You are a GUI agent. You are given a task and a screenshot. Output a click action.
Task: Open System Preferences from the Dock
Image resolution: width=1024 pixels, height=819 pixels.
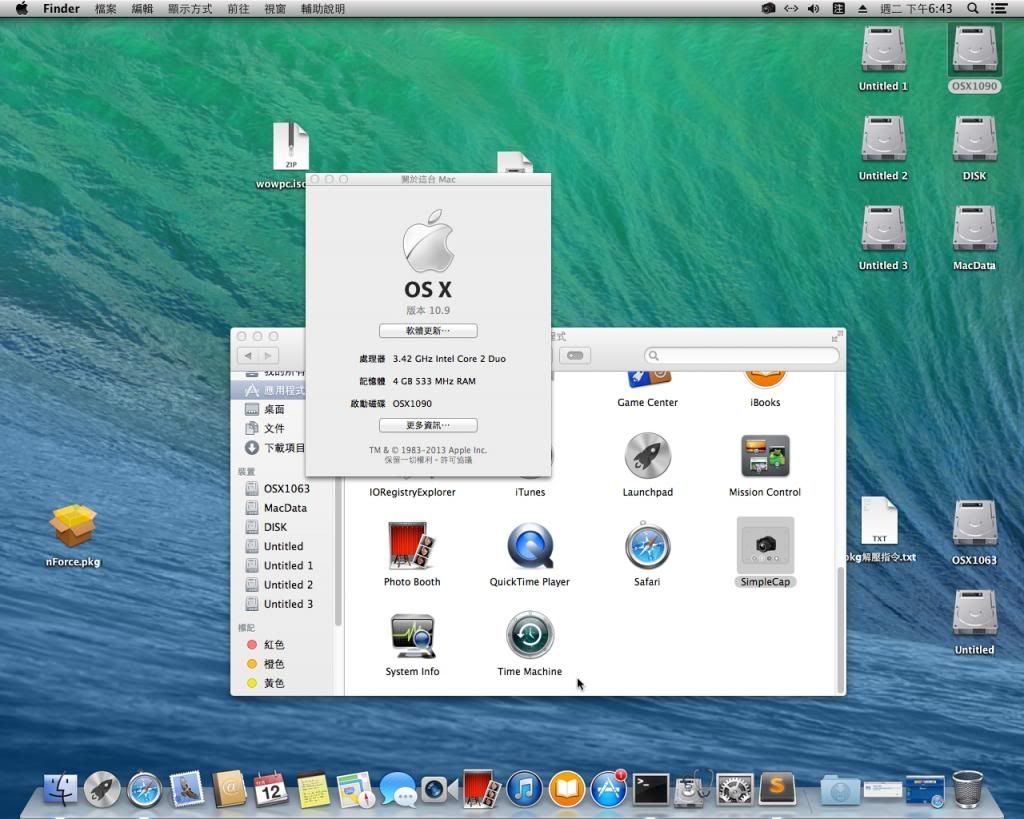[x=735, y=790]
